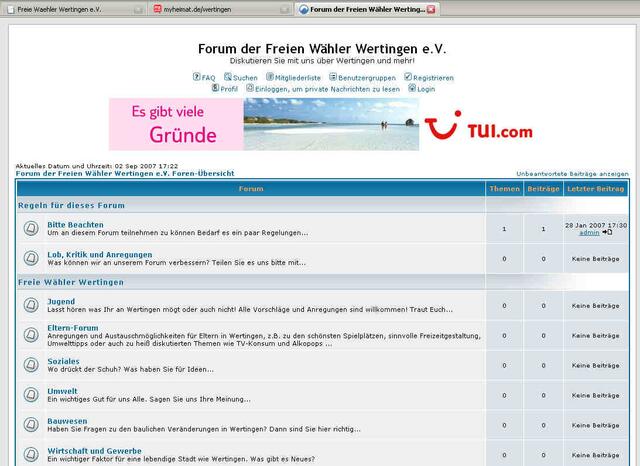Click the admin user link in last post
This screenshot has width=640, height=466.
click(x=589, y=233)
